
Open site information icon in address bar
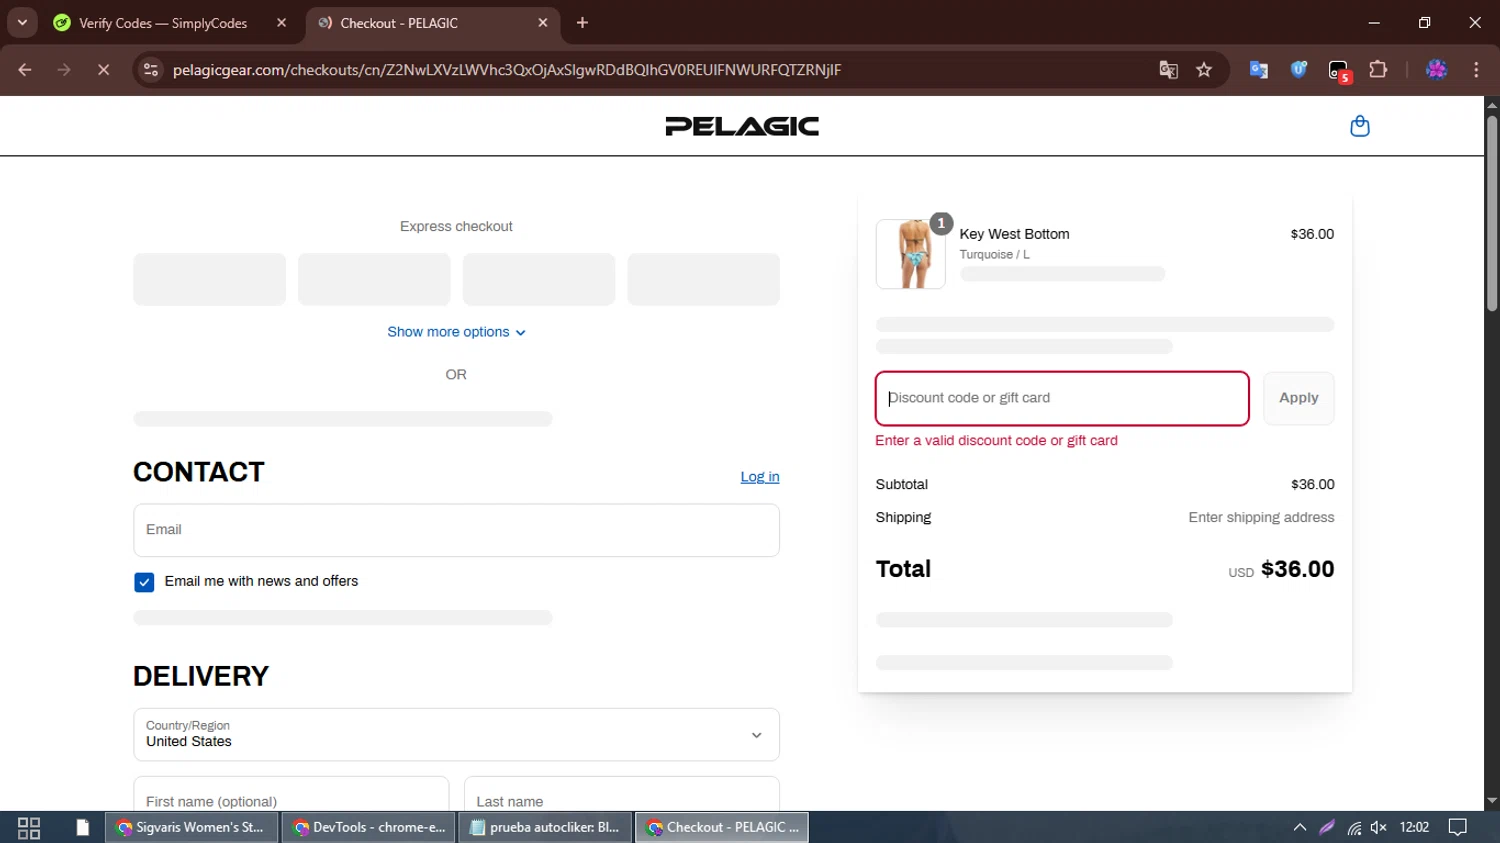coord(151,70)
